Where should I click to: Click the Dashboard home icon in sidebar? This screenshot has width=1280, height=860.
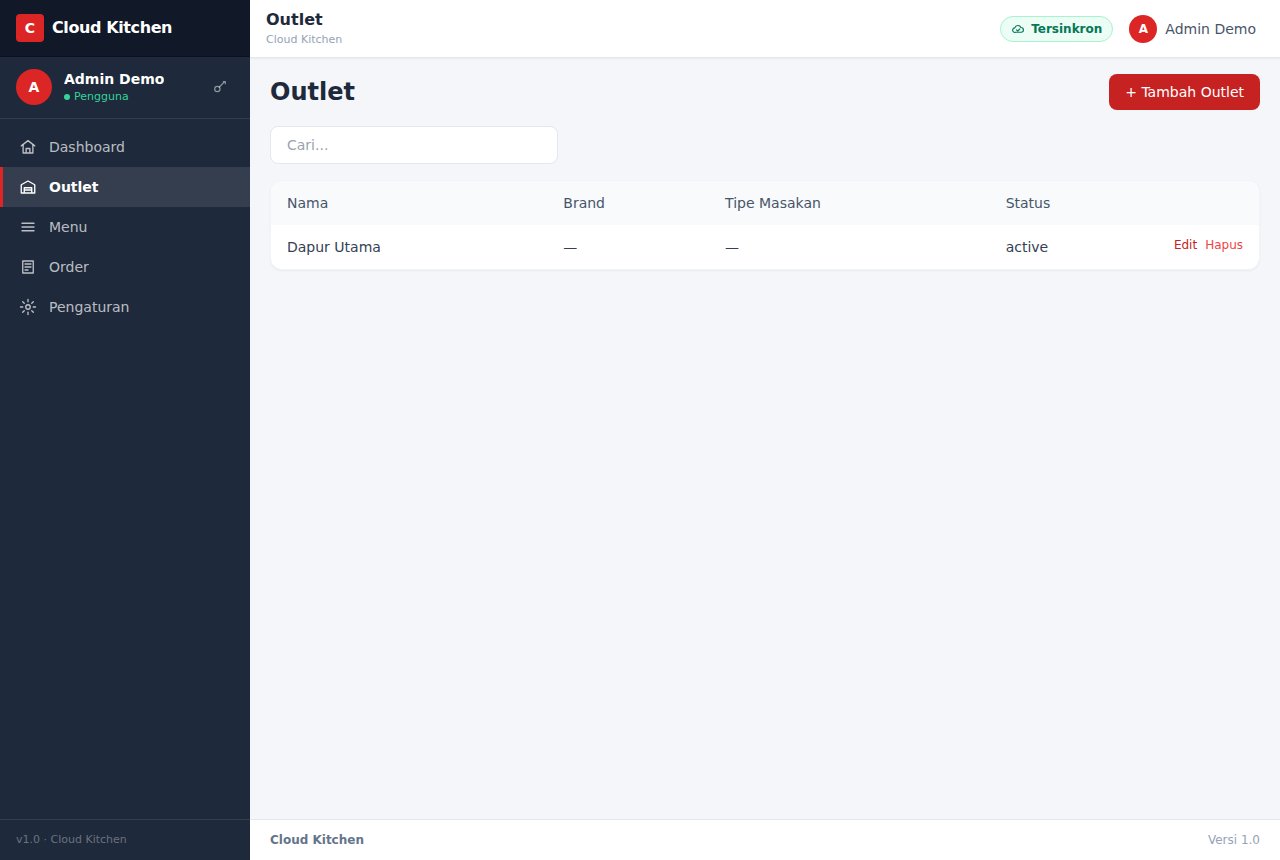[x=28, y=147]
